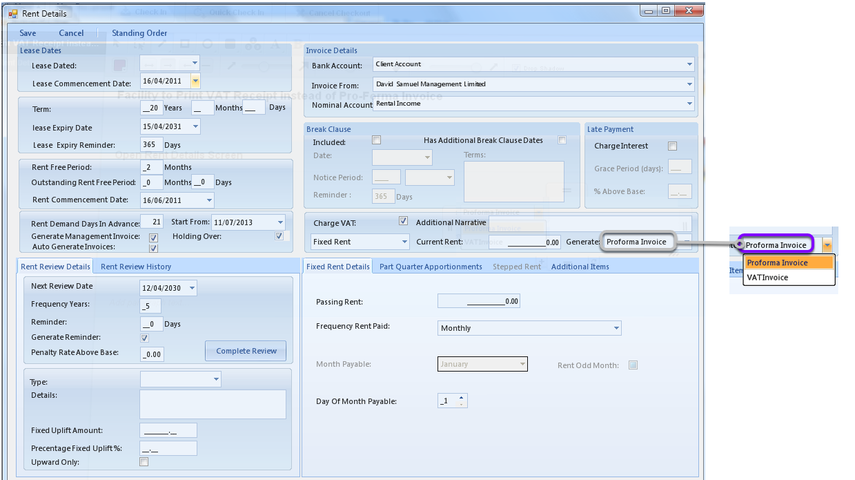Open the Lease Commencement Date calendar dropdown
This screenshot has height=480, width=855.
[x=195, y=81]
